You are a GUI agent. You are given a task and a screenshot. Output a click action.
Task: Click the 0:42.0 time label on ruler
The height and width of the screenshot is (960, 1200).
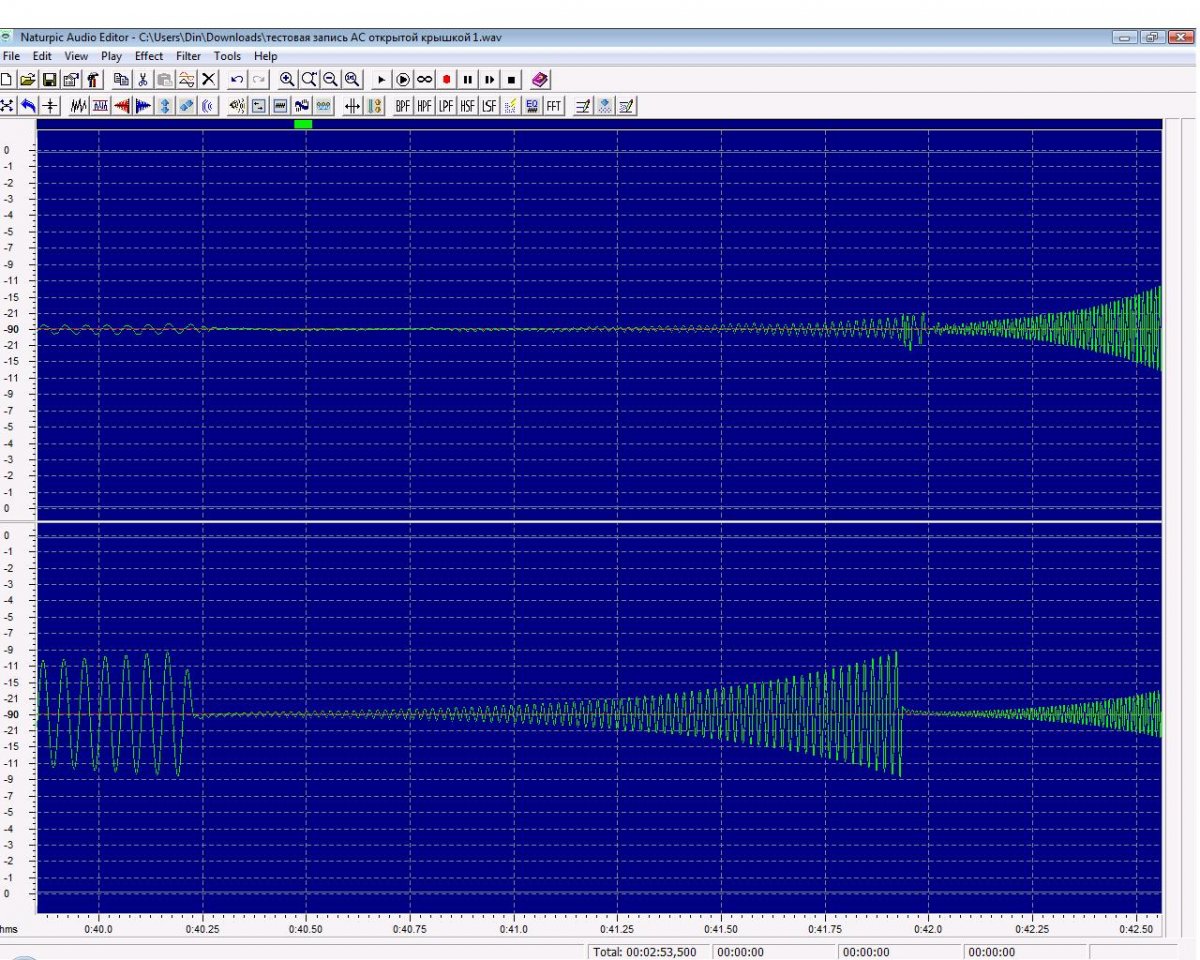928,928
